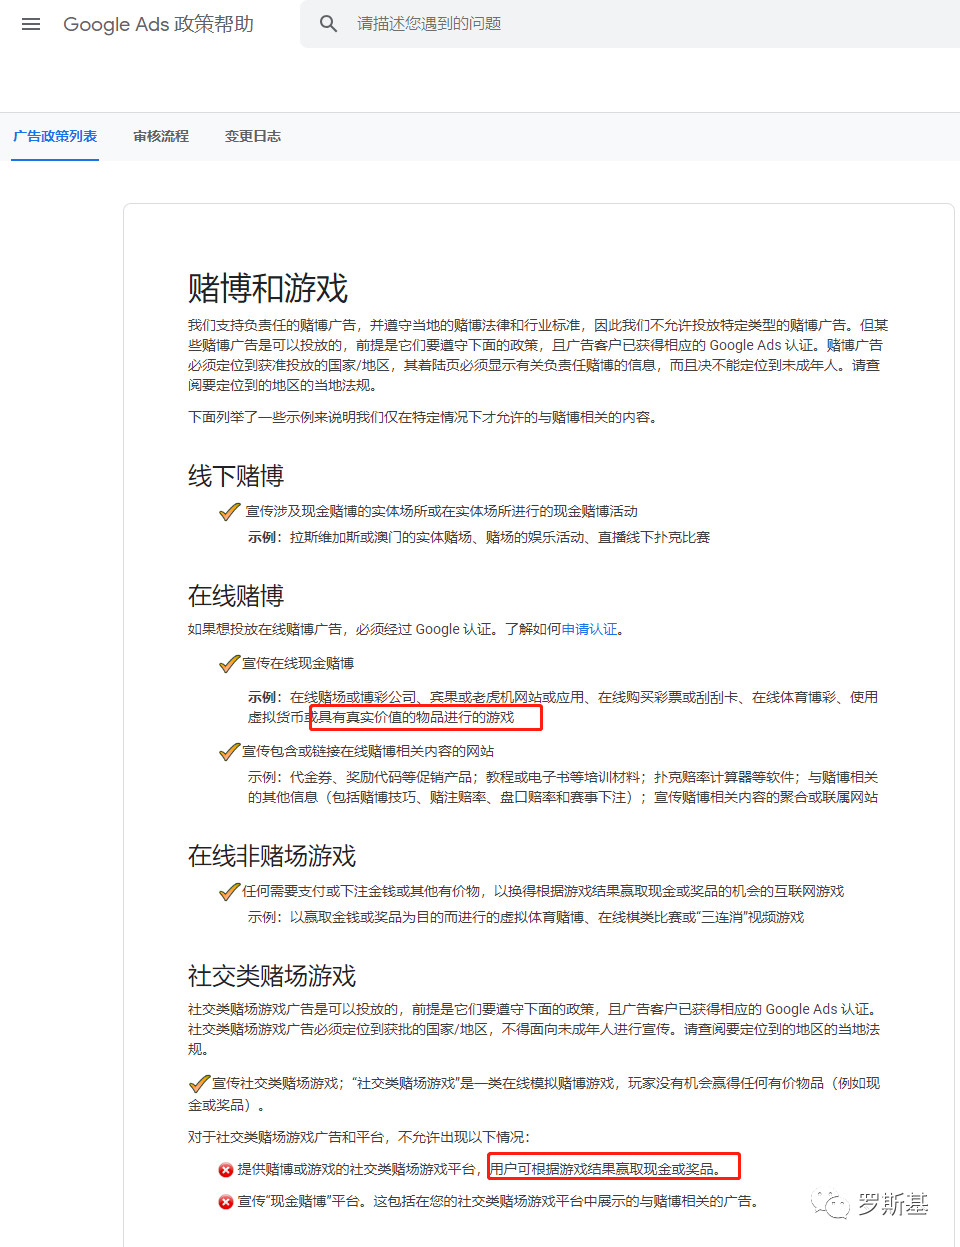960x1247 pixels.
Task: Click checkmark beside 宣传社交类赌场游戏
Action: [199, 1084]
